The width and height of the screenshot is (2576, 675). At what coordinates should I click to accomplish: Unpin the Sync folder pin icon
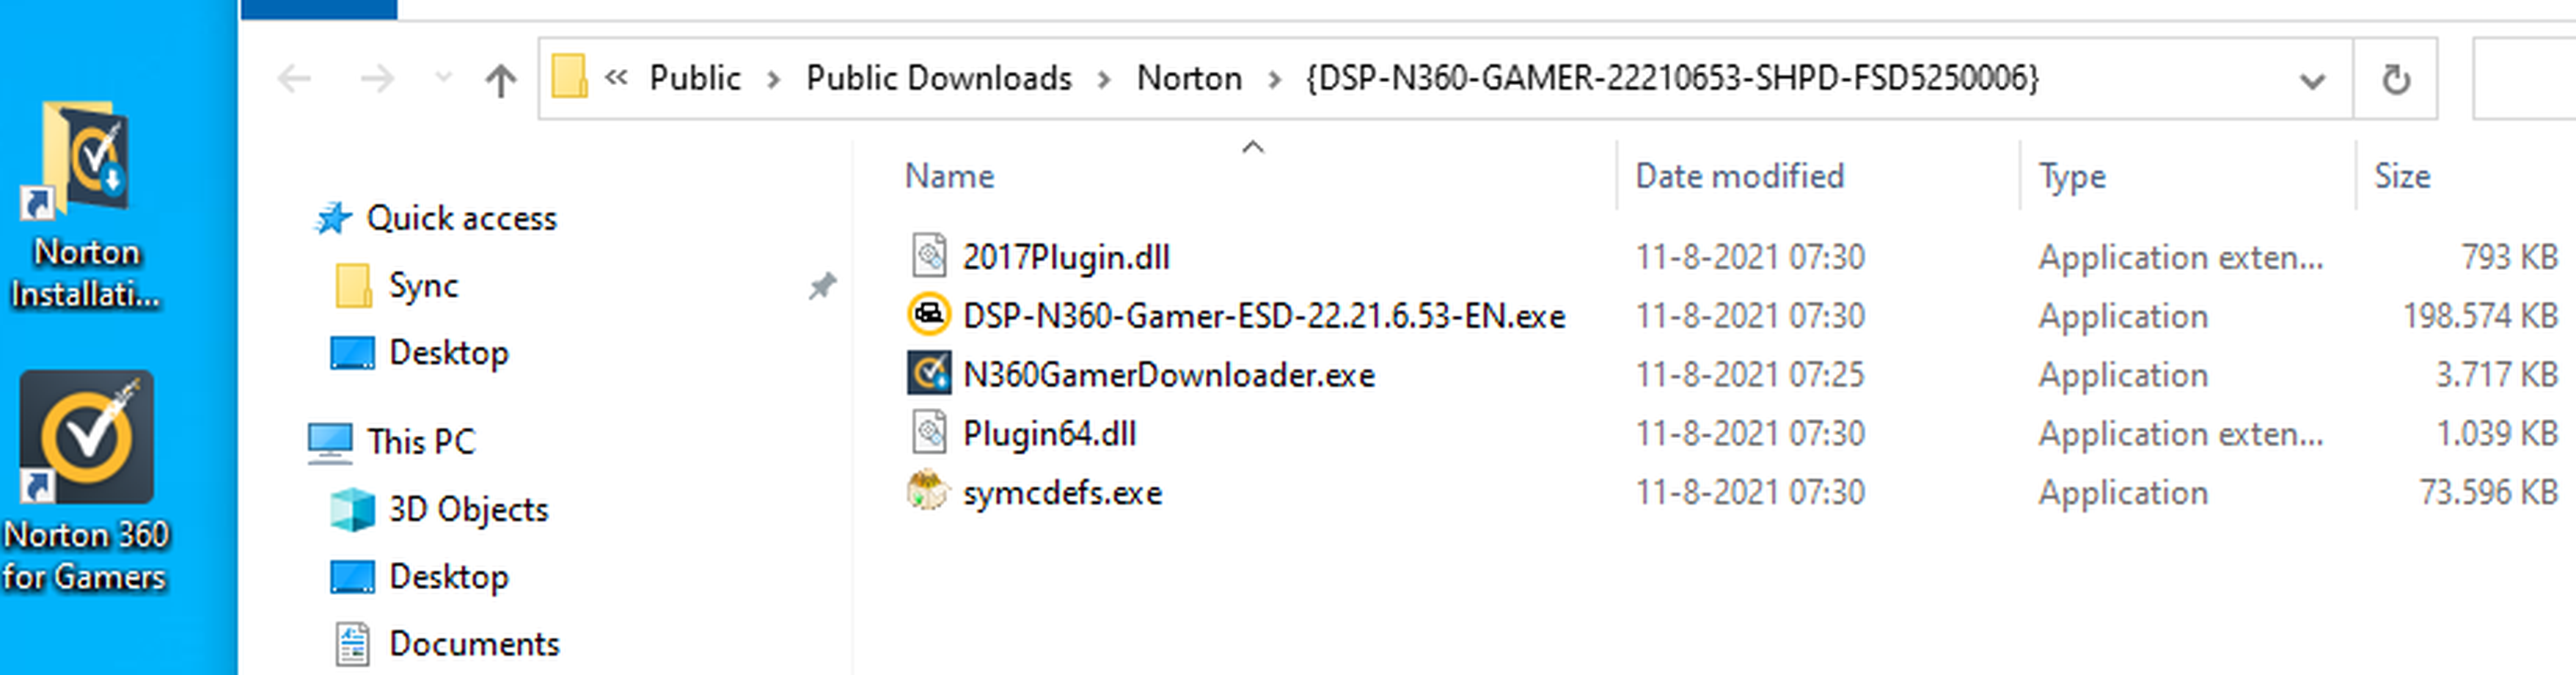click(822, 286)
